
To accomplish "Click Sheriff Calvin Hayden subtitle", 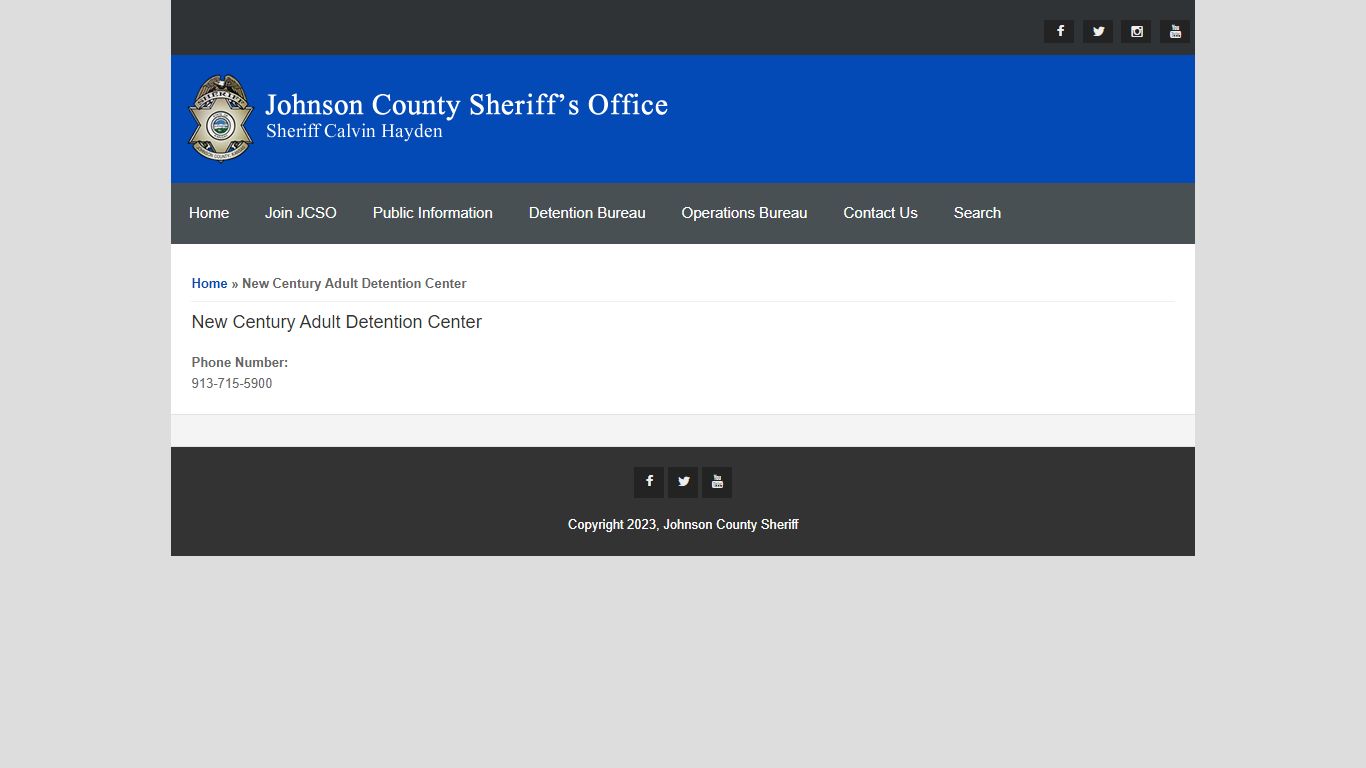I will tap(354, 131).
